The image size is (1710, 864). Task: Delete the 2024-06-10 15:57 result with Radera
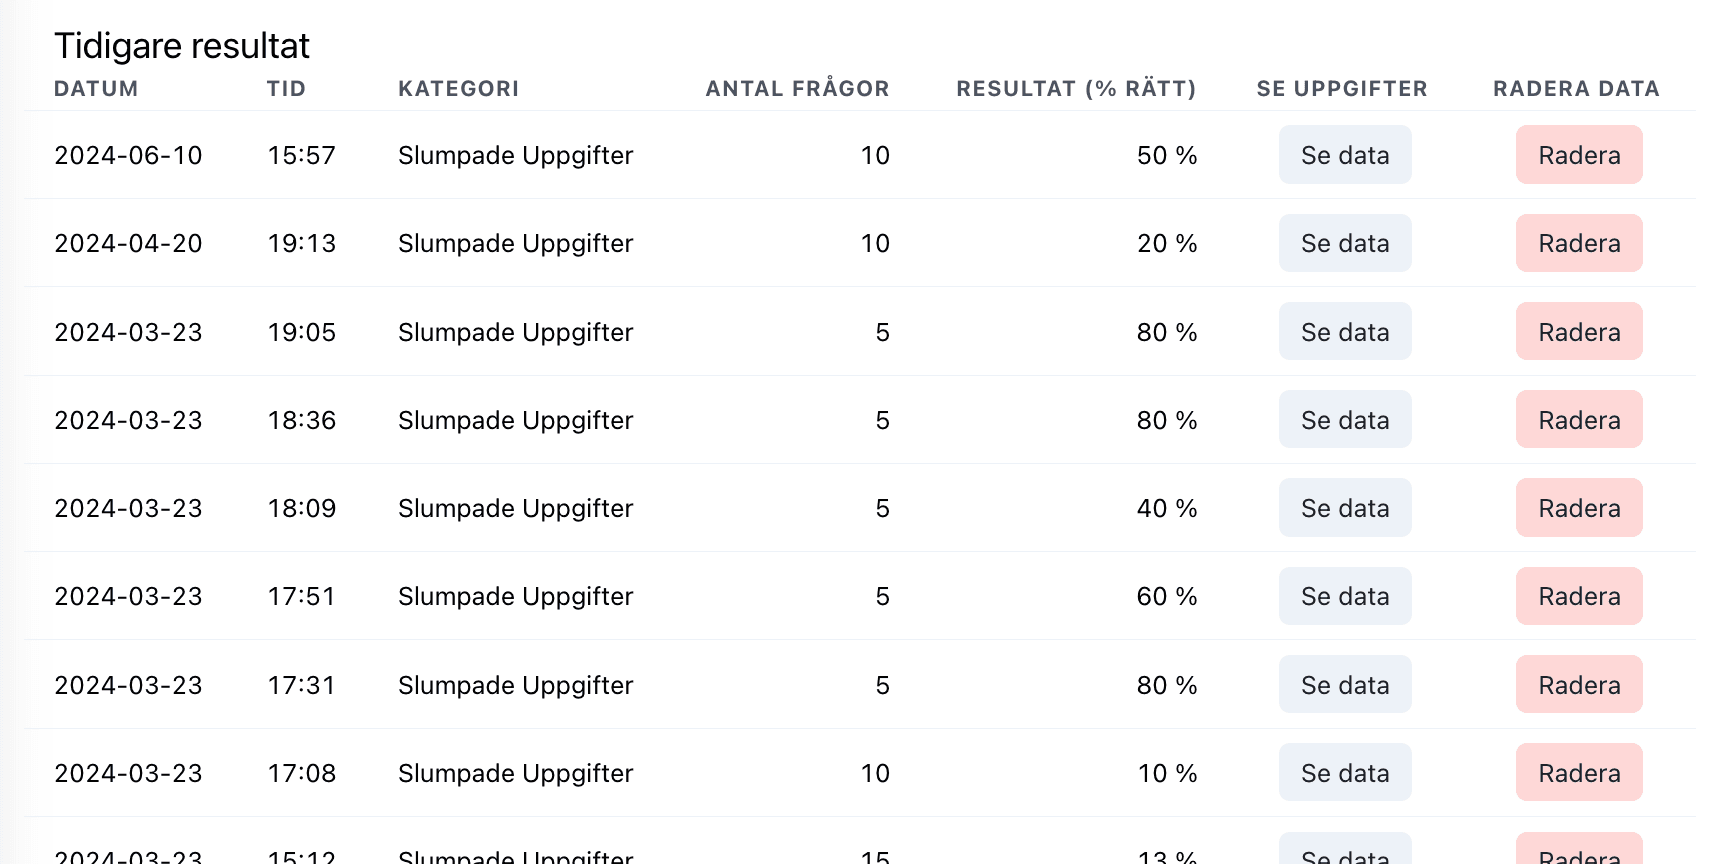point(1578,155)
